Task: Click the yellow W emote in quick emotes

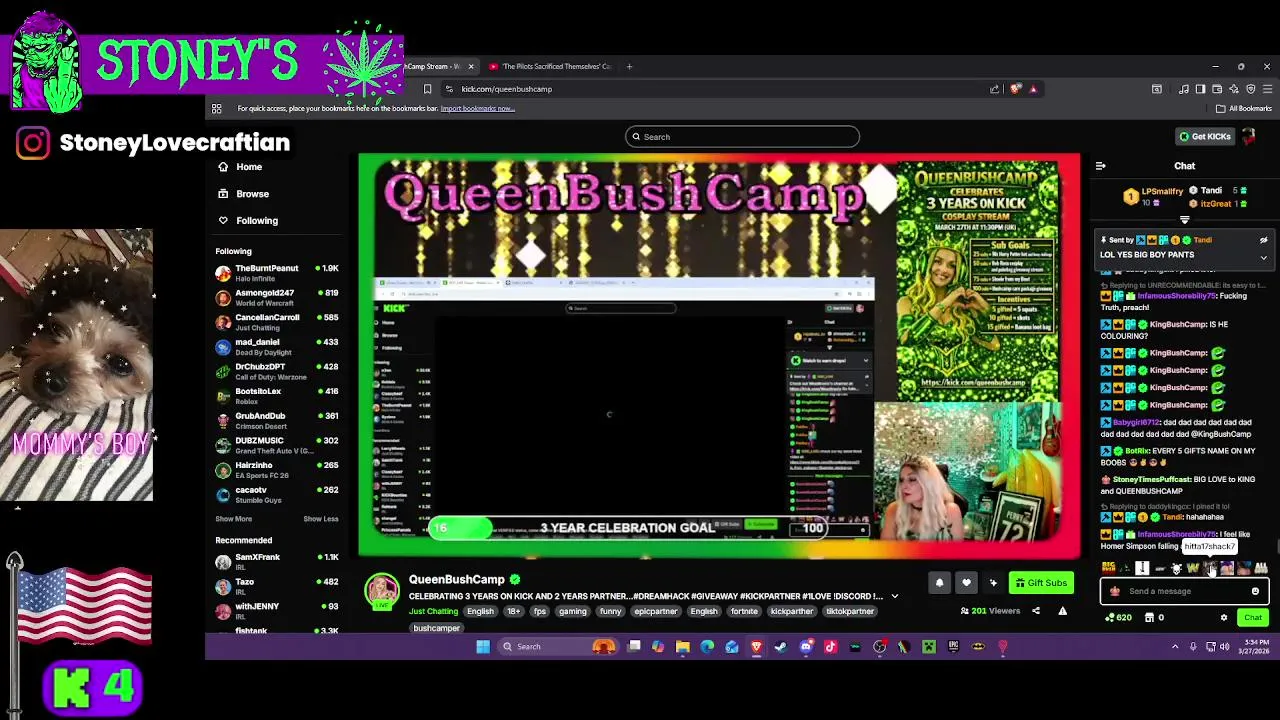Action: 1192,568
